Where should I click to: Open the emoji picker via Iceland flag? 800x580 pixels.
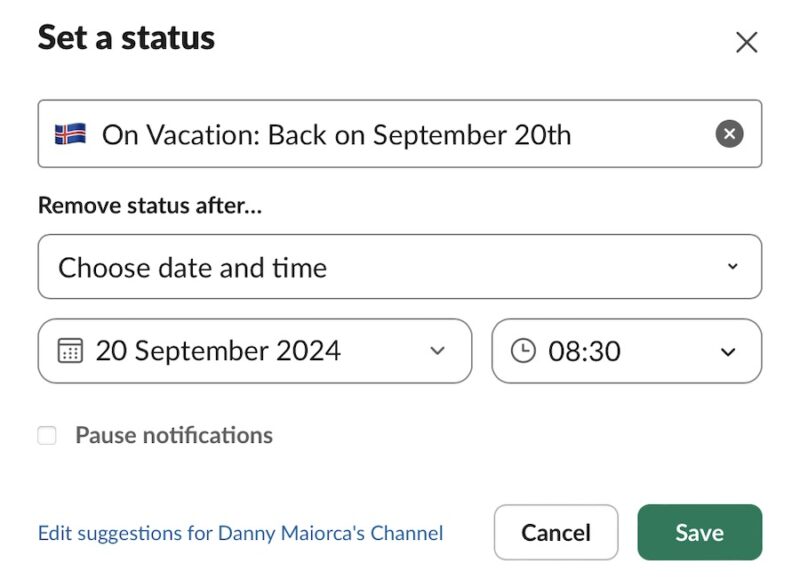[x=70, y=133]
